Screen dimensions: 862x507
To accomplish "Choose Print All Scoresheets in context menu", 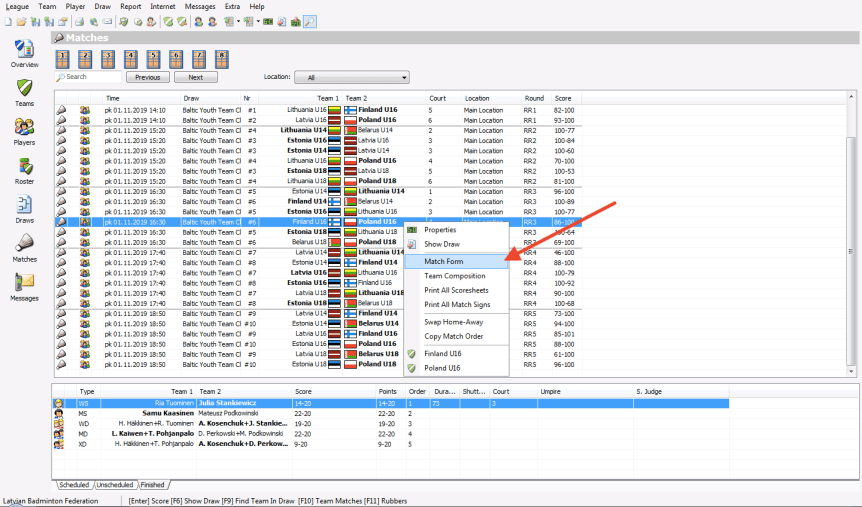I will pos(456,290).
